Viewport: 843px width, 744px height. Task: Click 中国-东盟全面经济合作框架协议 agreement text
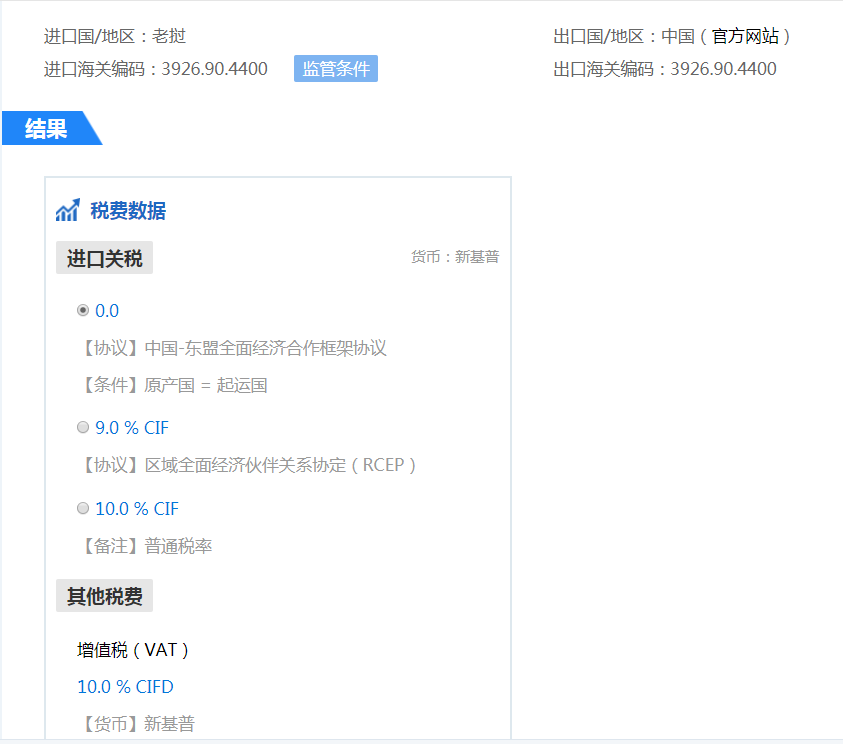(266, 348)
